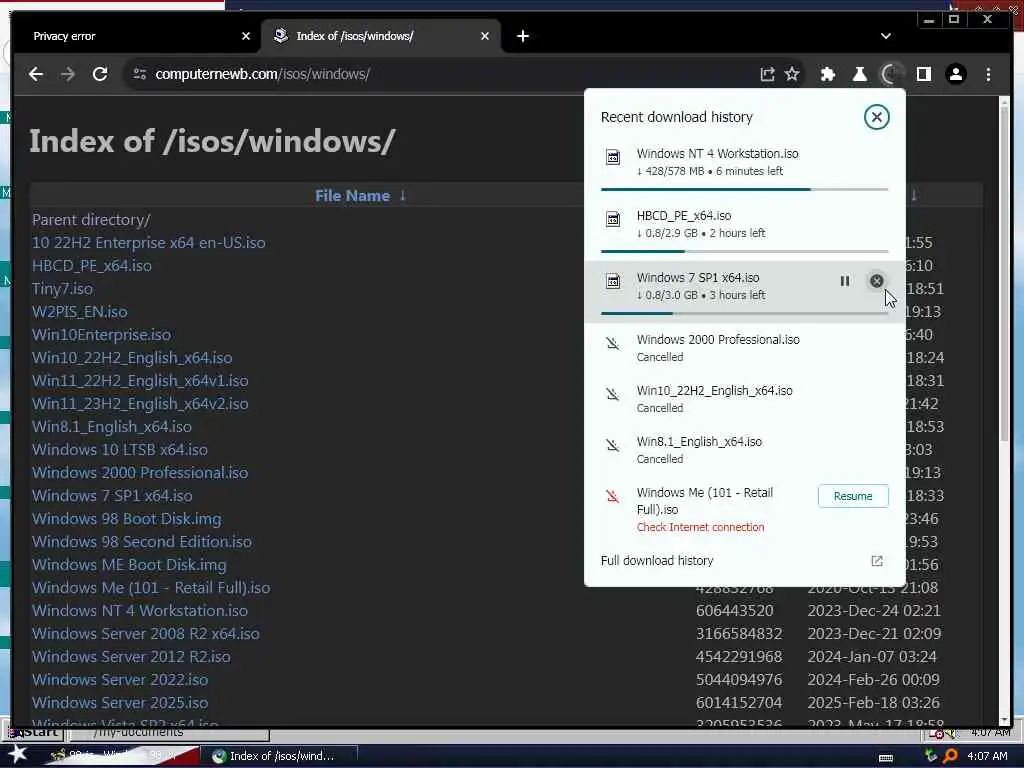The image size is (1024, 768).
Task: Open Tiny7.iso link
Action: pos(63,289)
